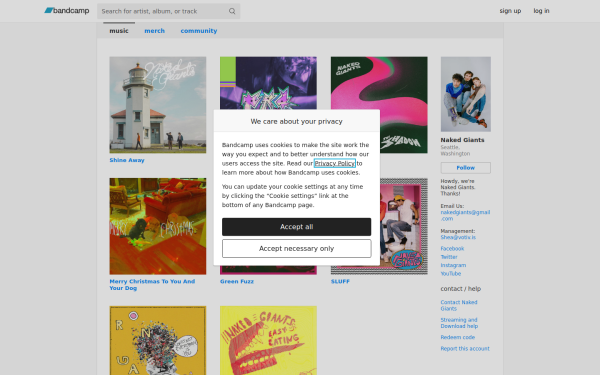Switch to the merch tab

coord(155,31)
